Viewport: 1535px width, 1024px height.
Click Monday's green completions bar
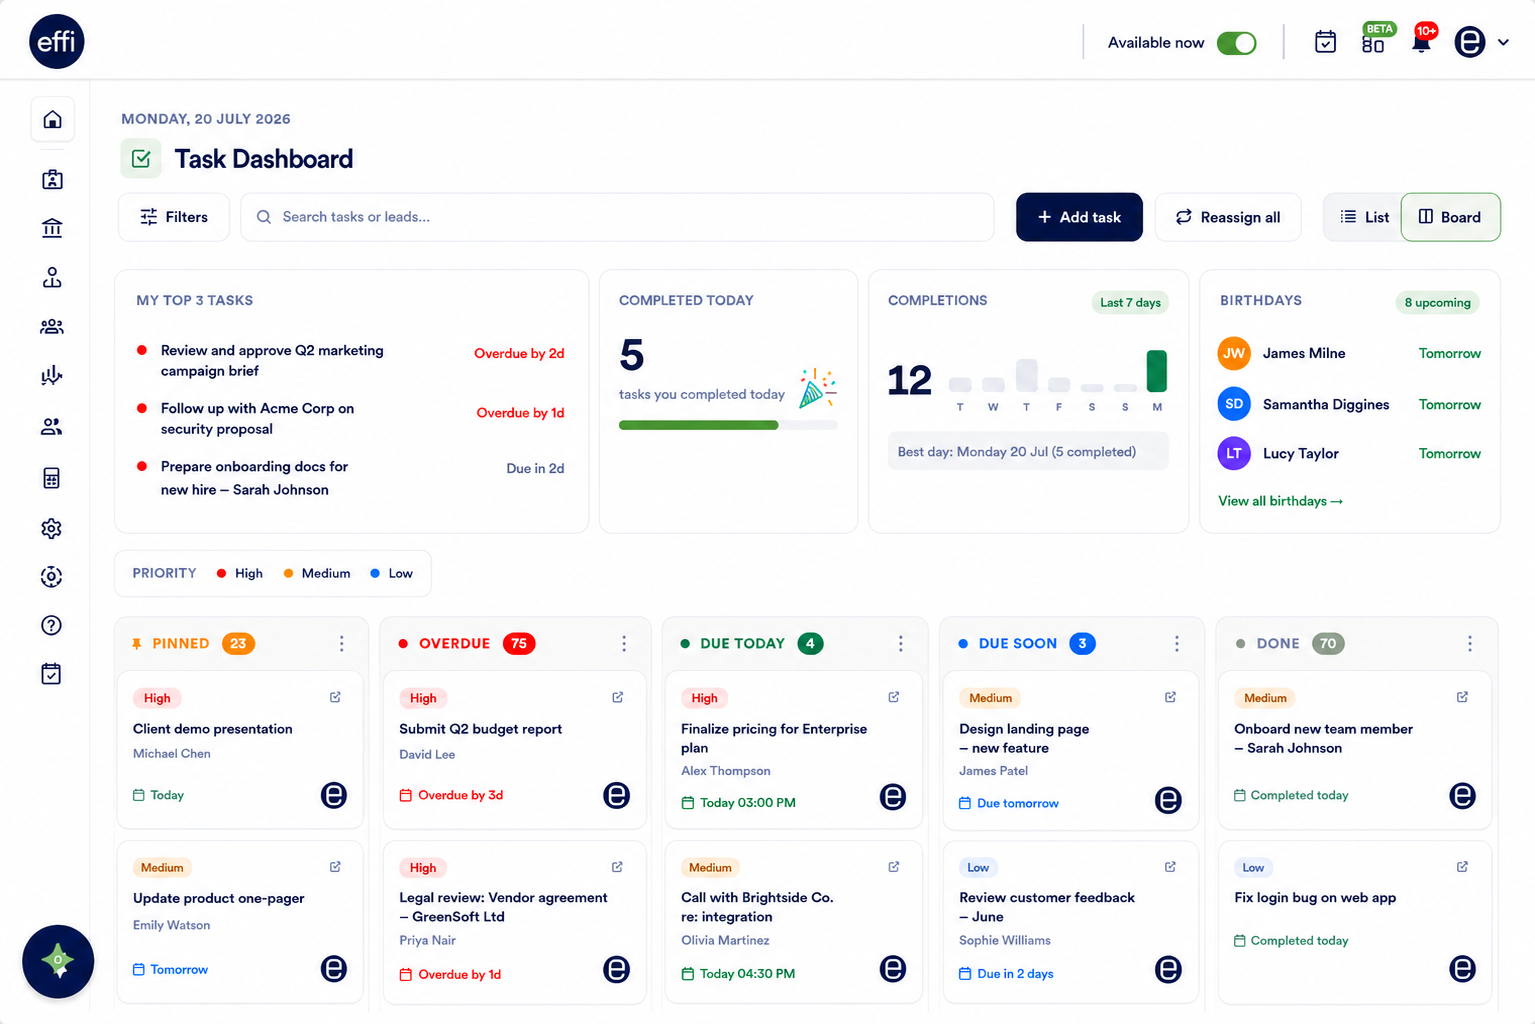(1156, 371)
